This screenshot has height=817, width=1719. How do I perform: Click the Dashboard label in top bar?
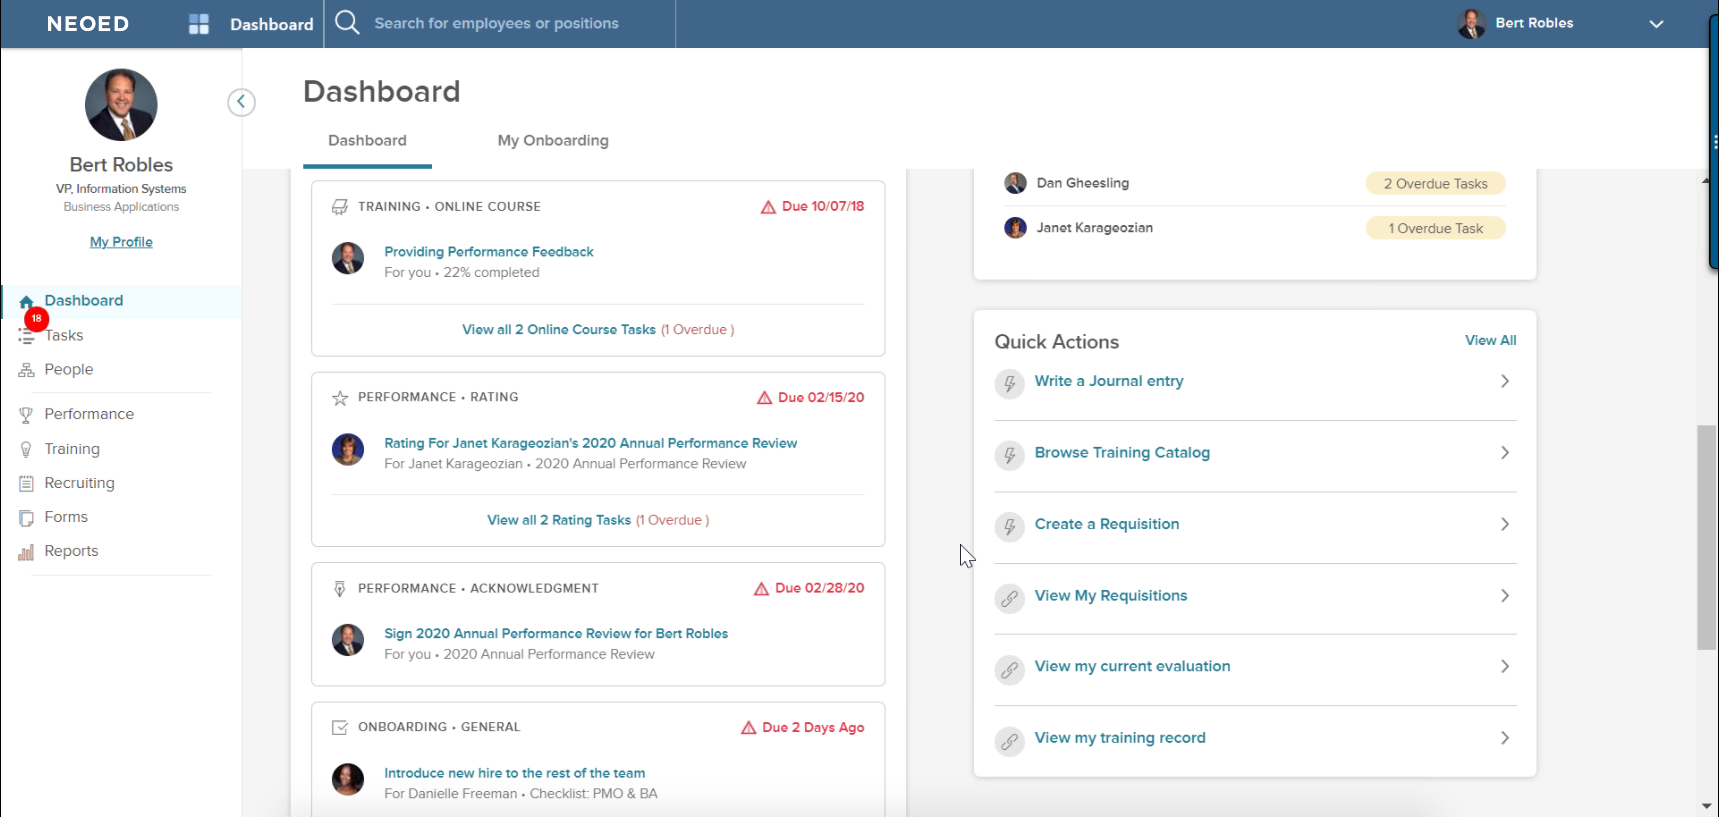coord(272,24)
